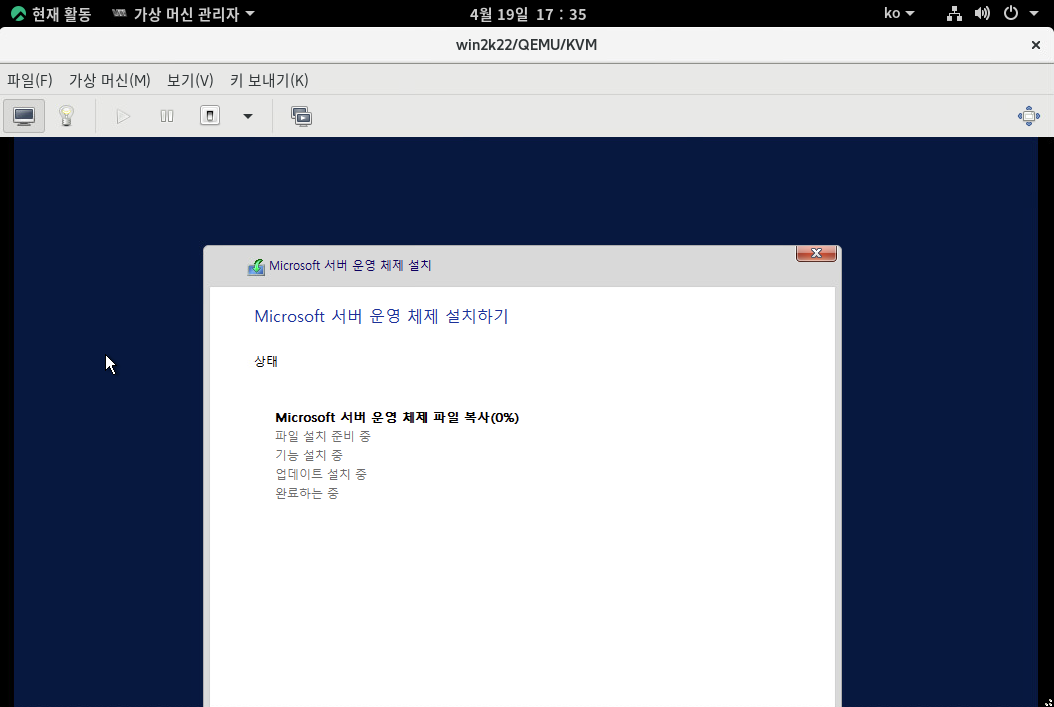Viewport: 1054px width, 707px height.
Task: Click the 기능 설치 중 step
Action: tap(309, 455)
